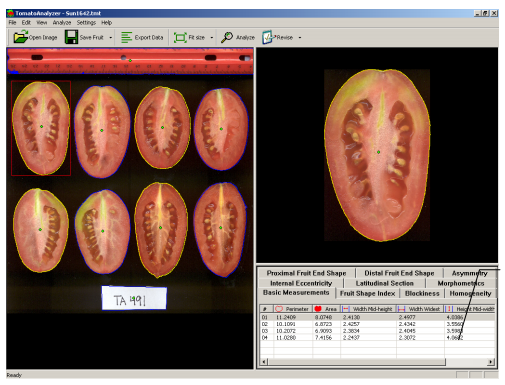Open the File menu
Viewport: 505px width, 385px height.
pyautogui.click(x=12, y=22)
